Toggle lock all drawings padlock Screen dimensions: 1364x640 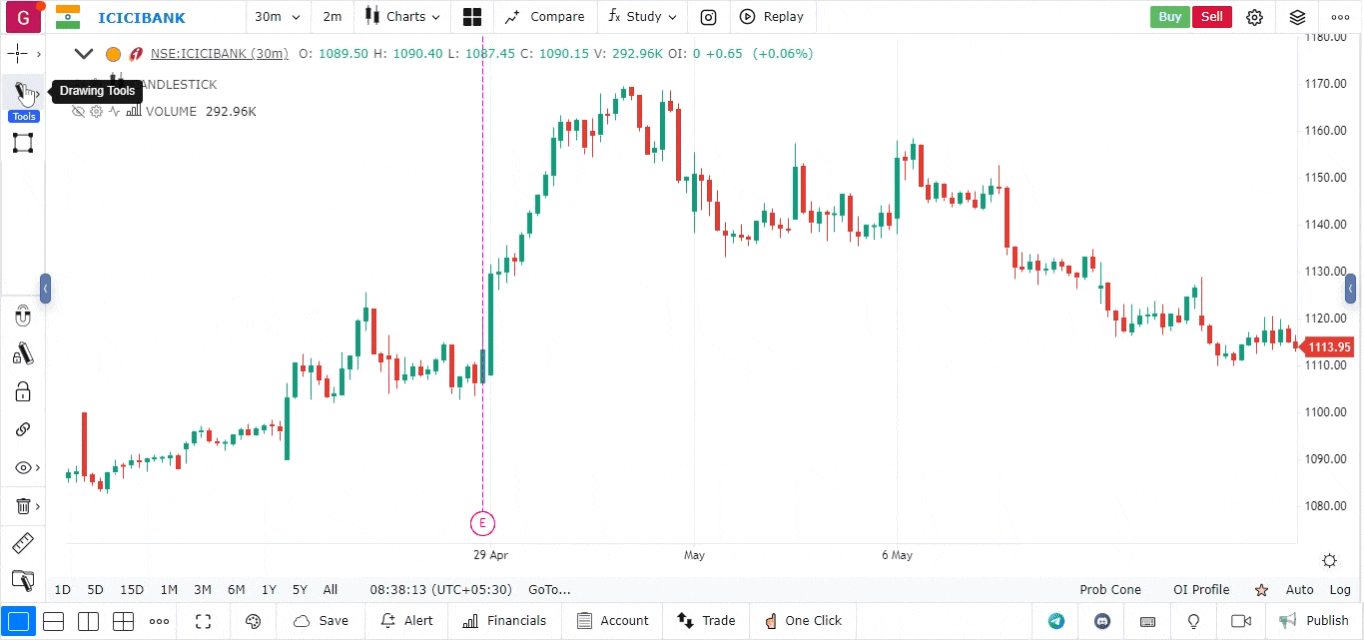(23, 391)
